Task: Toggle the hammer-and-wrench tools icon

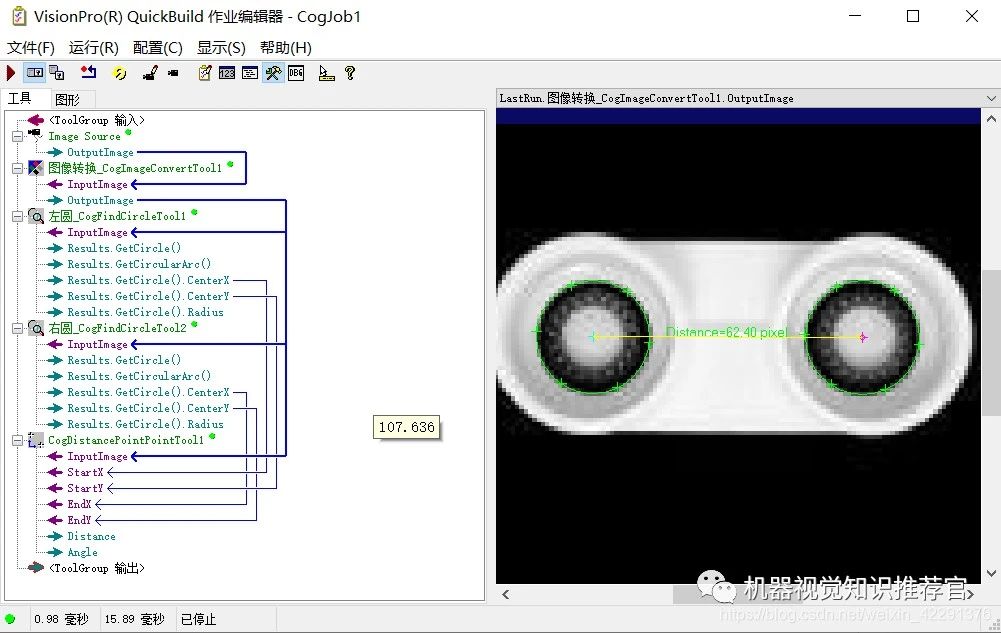Action: point(273,73)
